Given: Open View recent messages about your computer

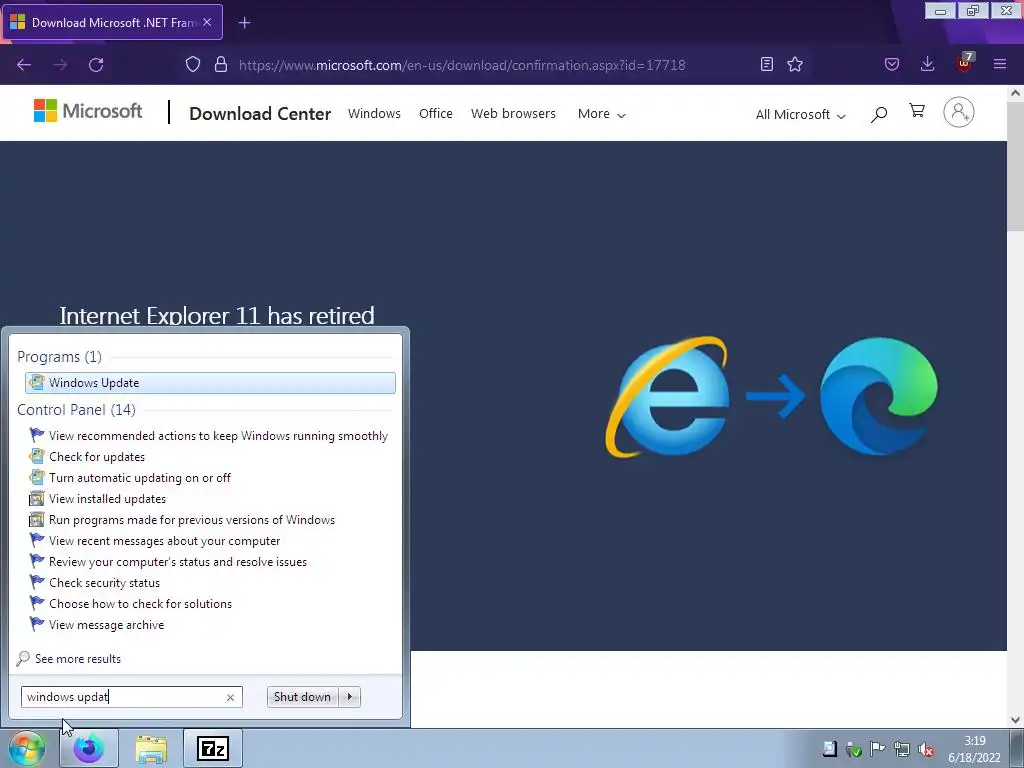Looking at the screenshot, I should (x=155, y=541).
